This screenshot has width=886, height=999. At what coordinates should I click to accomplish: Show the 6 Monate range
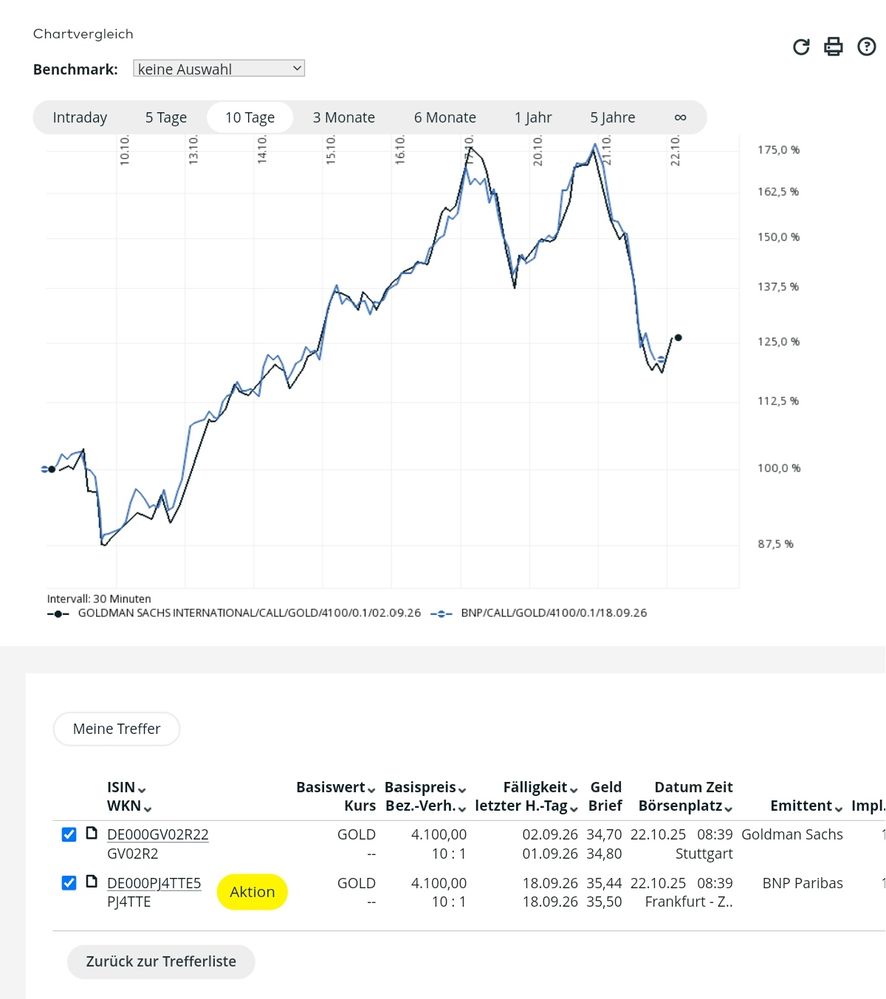(445, 117)
